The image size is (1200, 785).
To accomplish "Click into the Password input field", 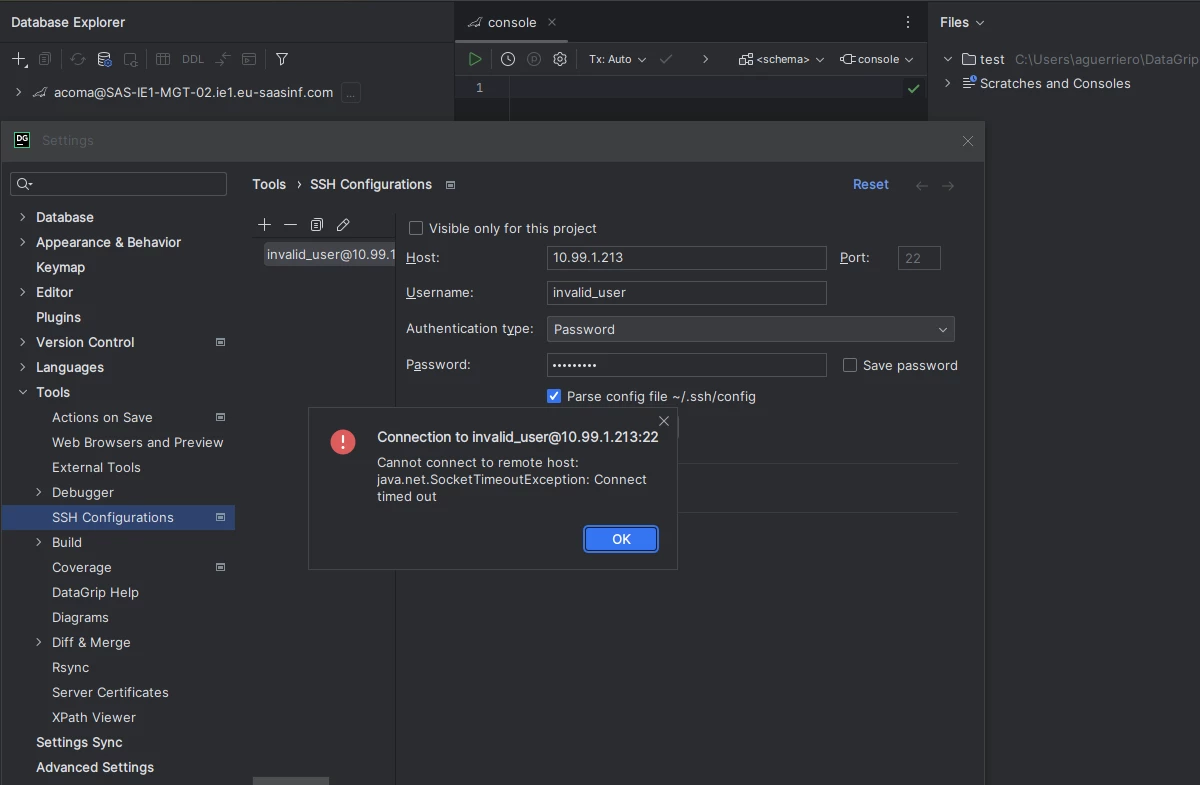I will [x=687, y=365].
